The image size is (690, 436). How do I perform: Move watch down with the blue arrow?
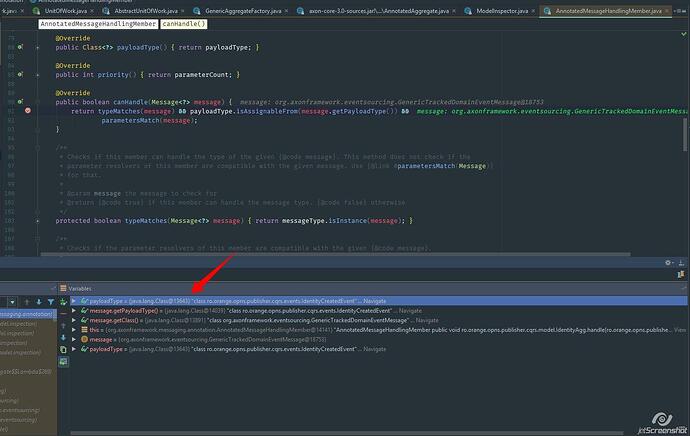tap(63, 338)
